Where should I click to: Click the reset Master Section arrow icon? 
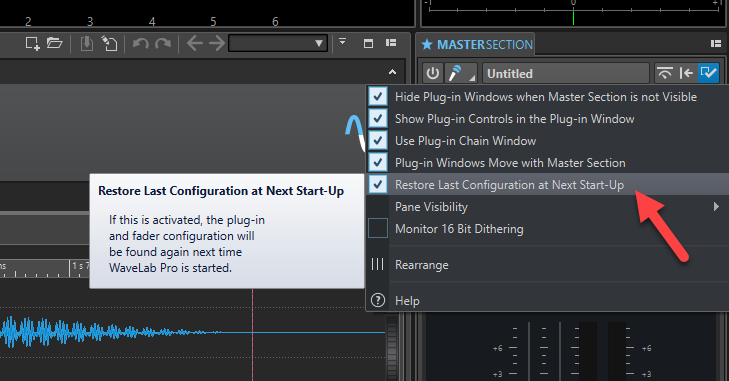(686, 73)
